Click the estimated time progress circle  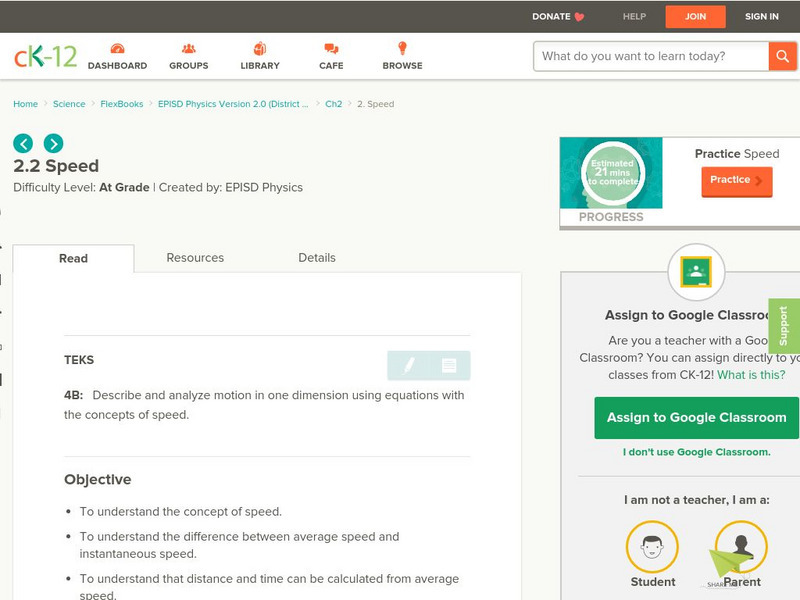(613, 173)
